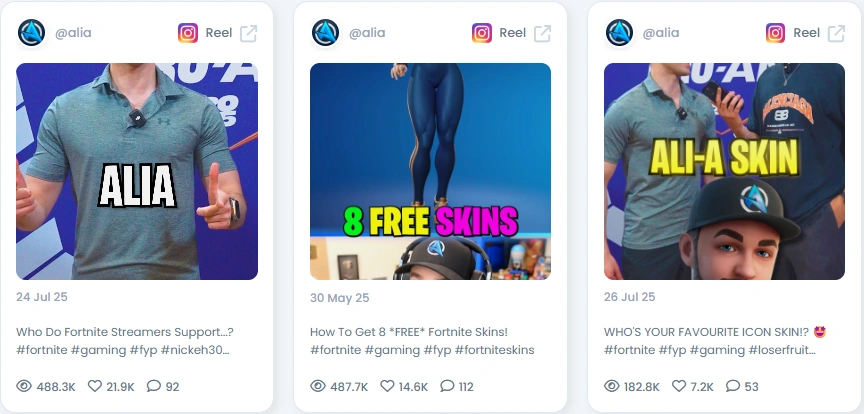Click the heart icon showing 21.9K likes

(x=95, y=386)
